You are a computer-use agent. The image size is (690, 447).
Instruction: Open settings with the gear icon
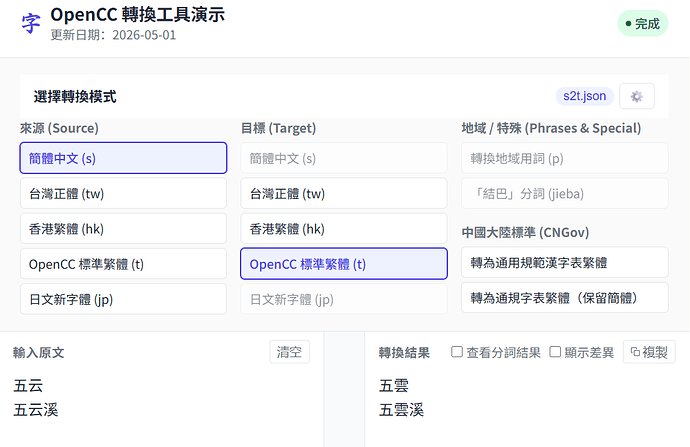pyautogui.click(x=636, y=96)
